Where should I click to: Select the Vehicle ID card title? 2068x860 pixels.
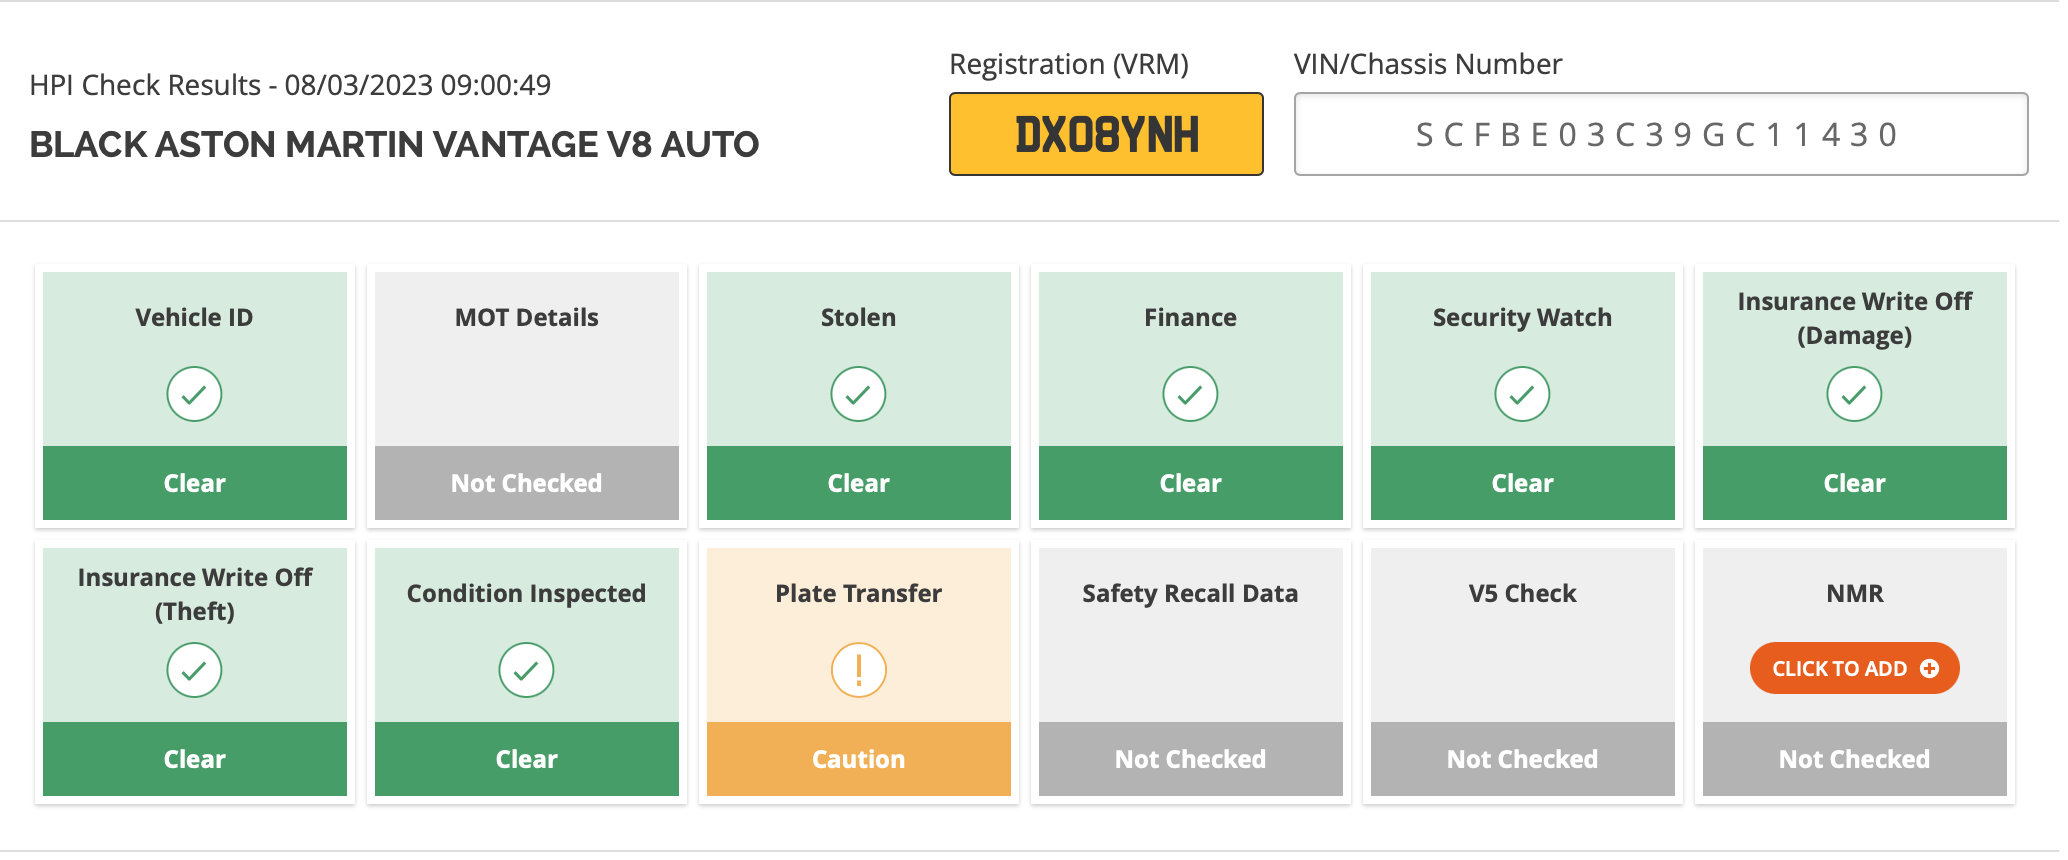coord(194,317)
